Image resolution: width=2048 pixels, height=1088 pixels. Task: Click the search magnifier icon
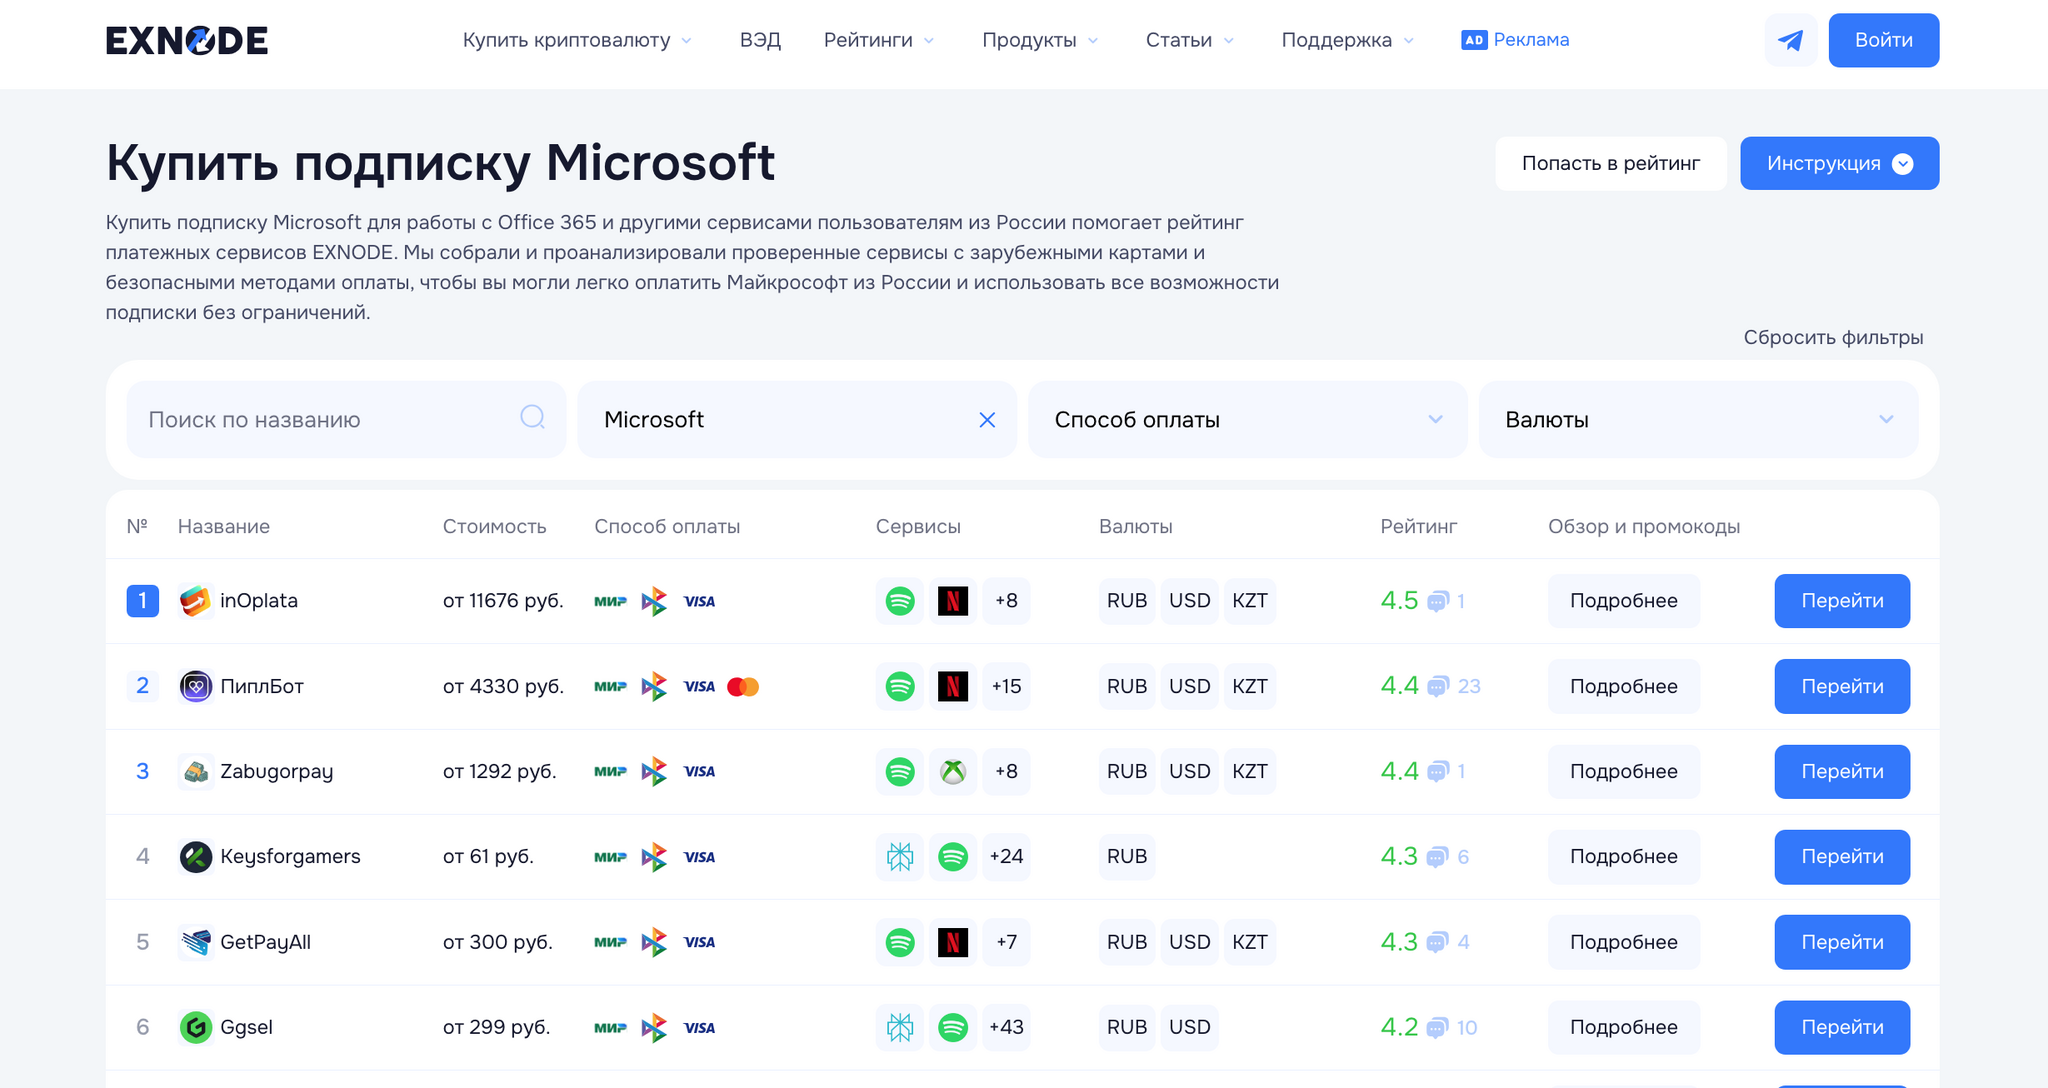(532, 417)
